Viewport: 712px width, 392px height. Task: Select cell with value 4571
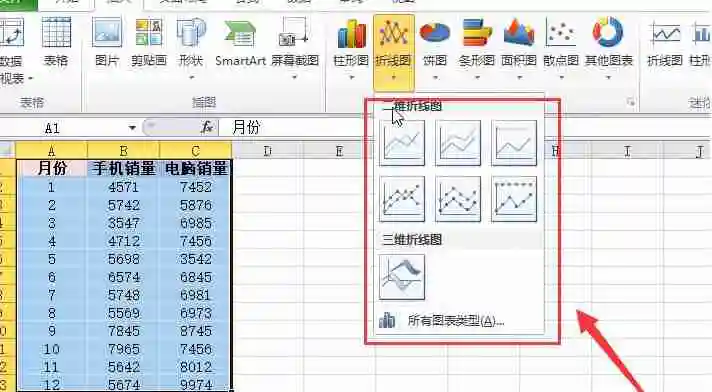click(x=124, y=187)
